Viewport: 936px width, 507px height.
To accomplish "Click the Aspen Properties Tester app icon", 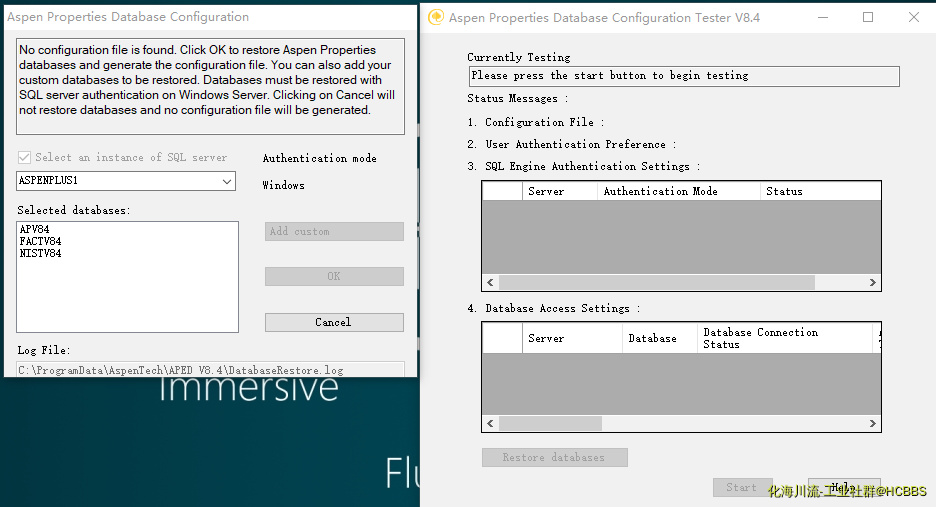I will pos(436,17).
